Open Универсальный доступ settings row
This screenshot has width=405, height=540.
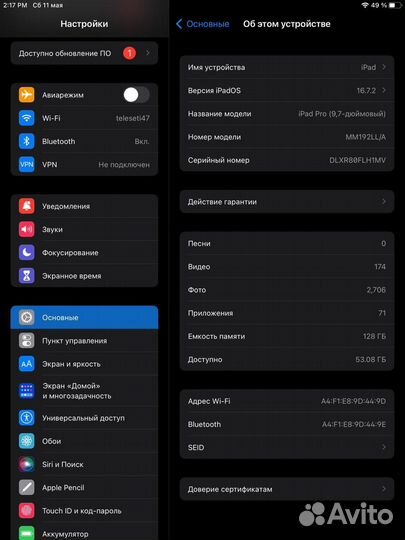(x=84, y=418)
